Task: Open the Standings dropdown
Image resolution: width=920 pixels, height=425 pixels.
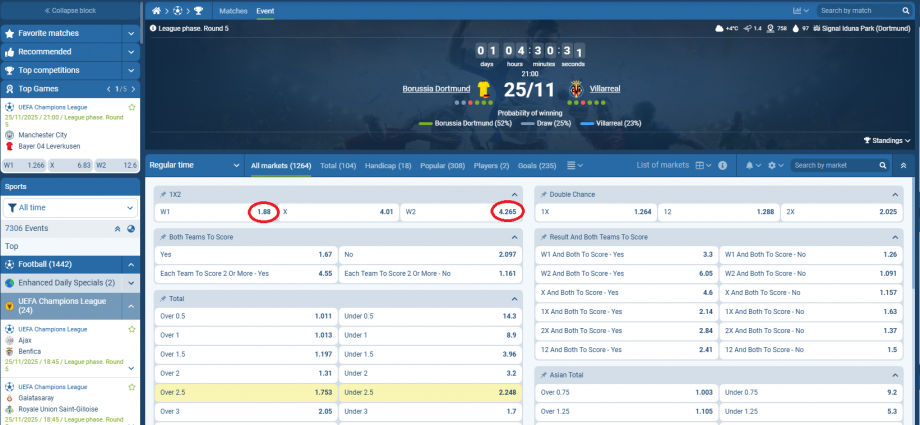Action: click(887, 141)
